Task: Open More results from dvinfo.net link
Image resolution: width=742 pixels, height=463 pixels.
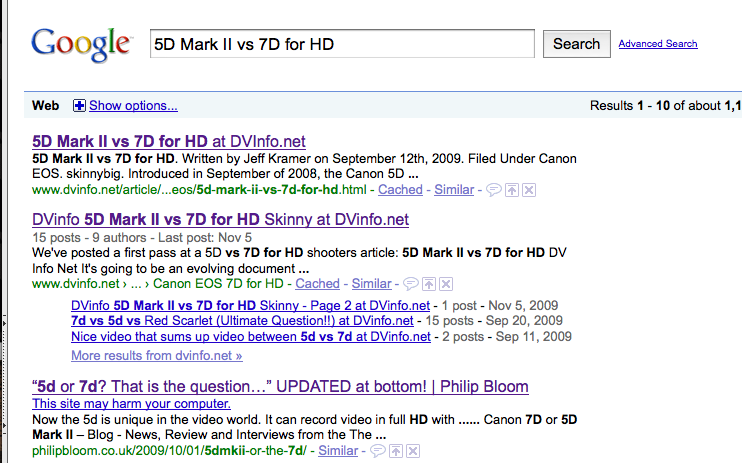Action: [x=157, y=356]
